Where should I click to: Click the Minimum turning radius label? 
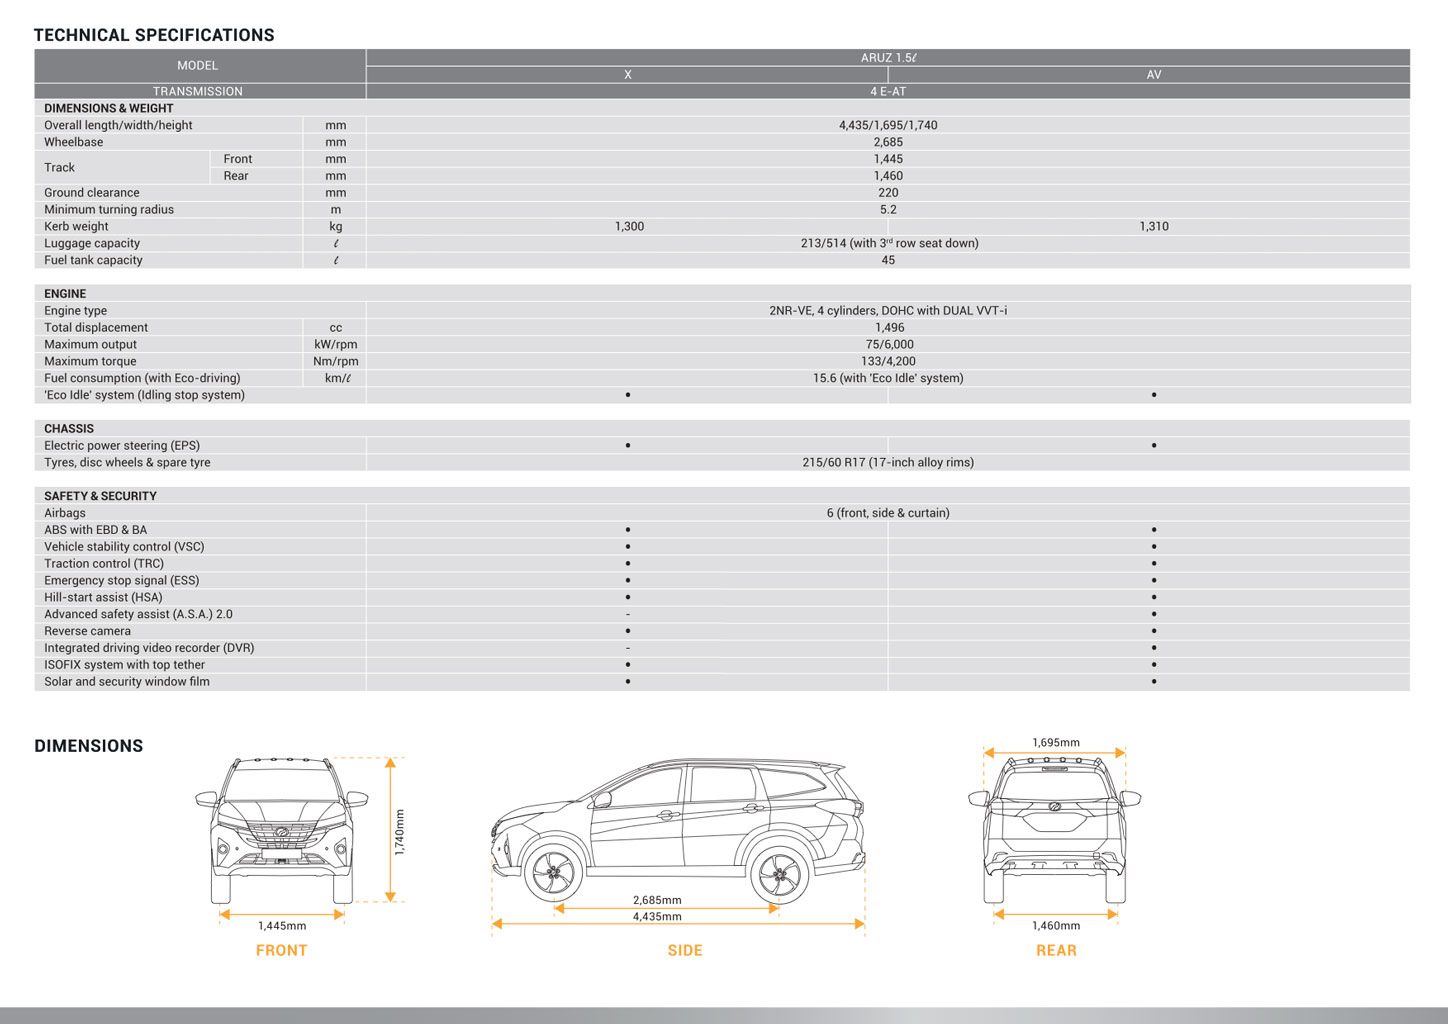[x=109, y=210]
